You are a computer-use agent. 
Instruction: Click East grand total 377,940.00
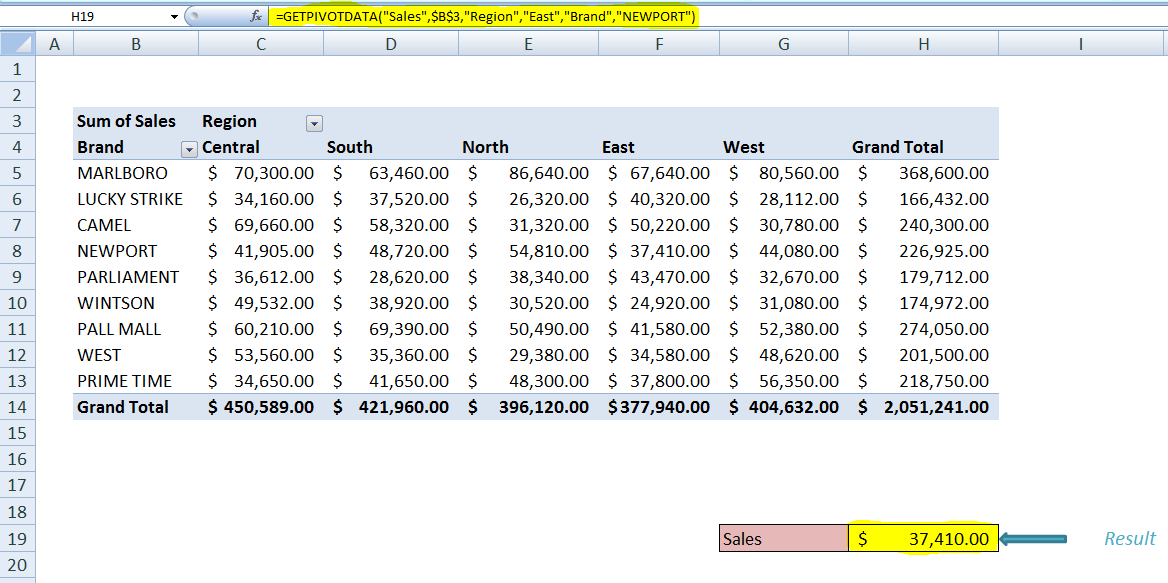pos(658,407)
